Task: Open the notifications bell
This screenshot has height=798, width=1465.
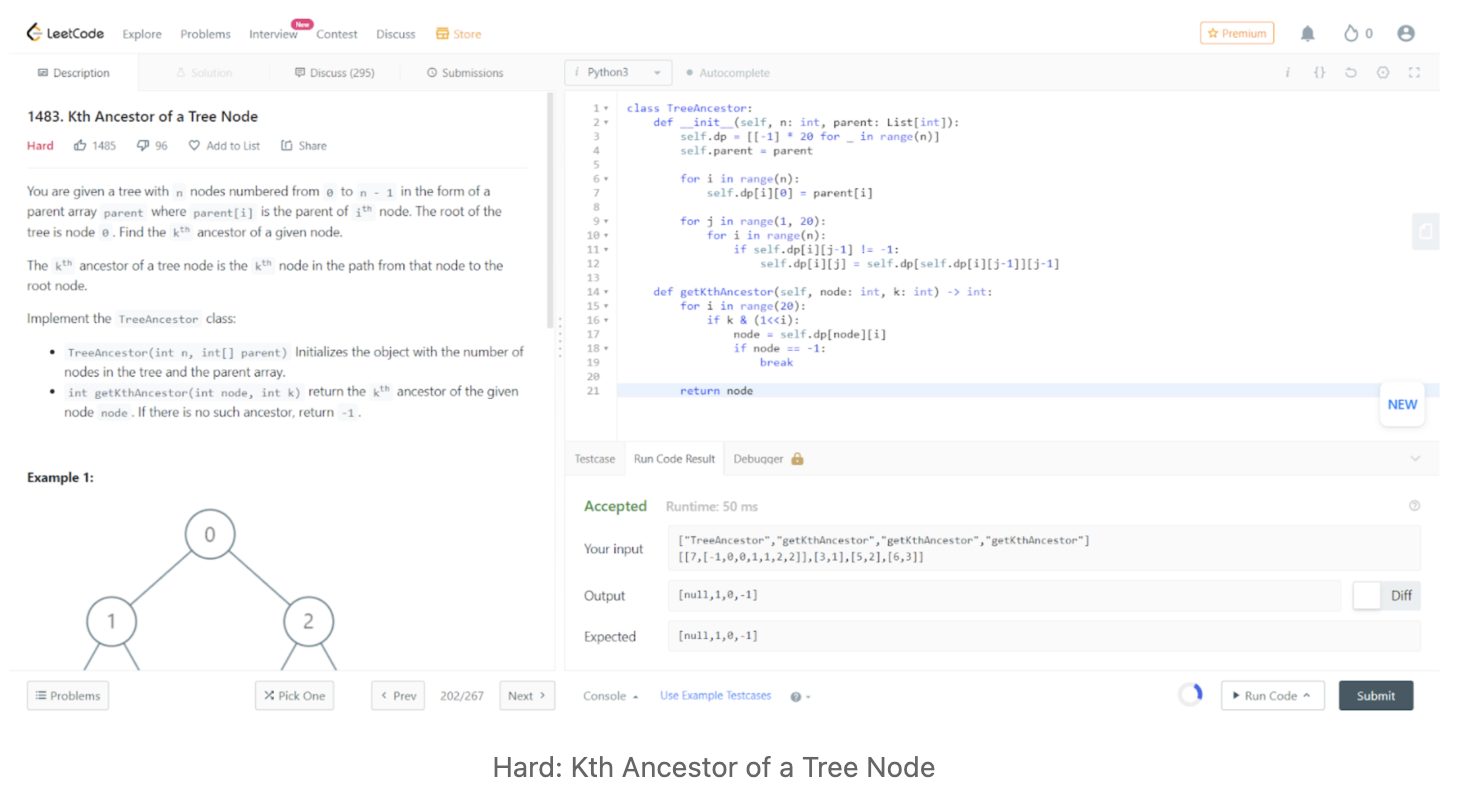Action: pos(1307,34)
